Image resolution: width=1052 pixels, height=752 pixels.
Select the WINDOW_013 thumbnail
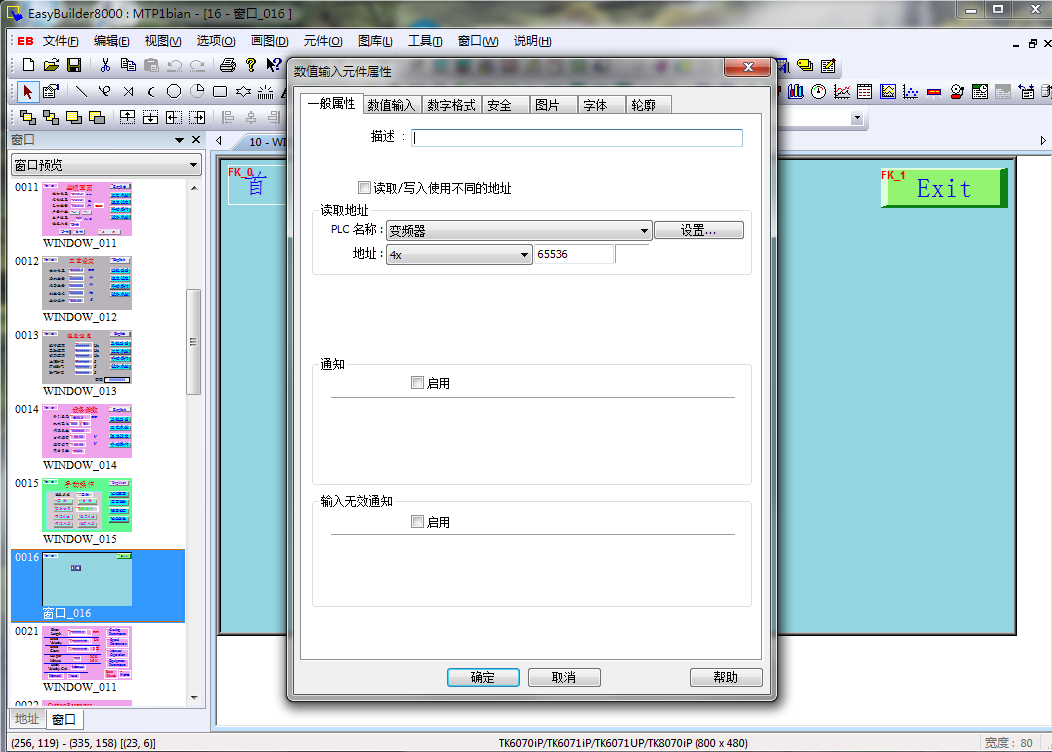coord(87,358)
